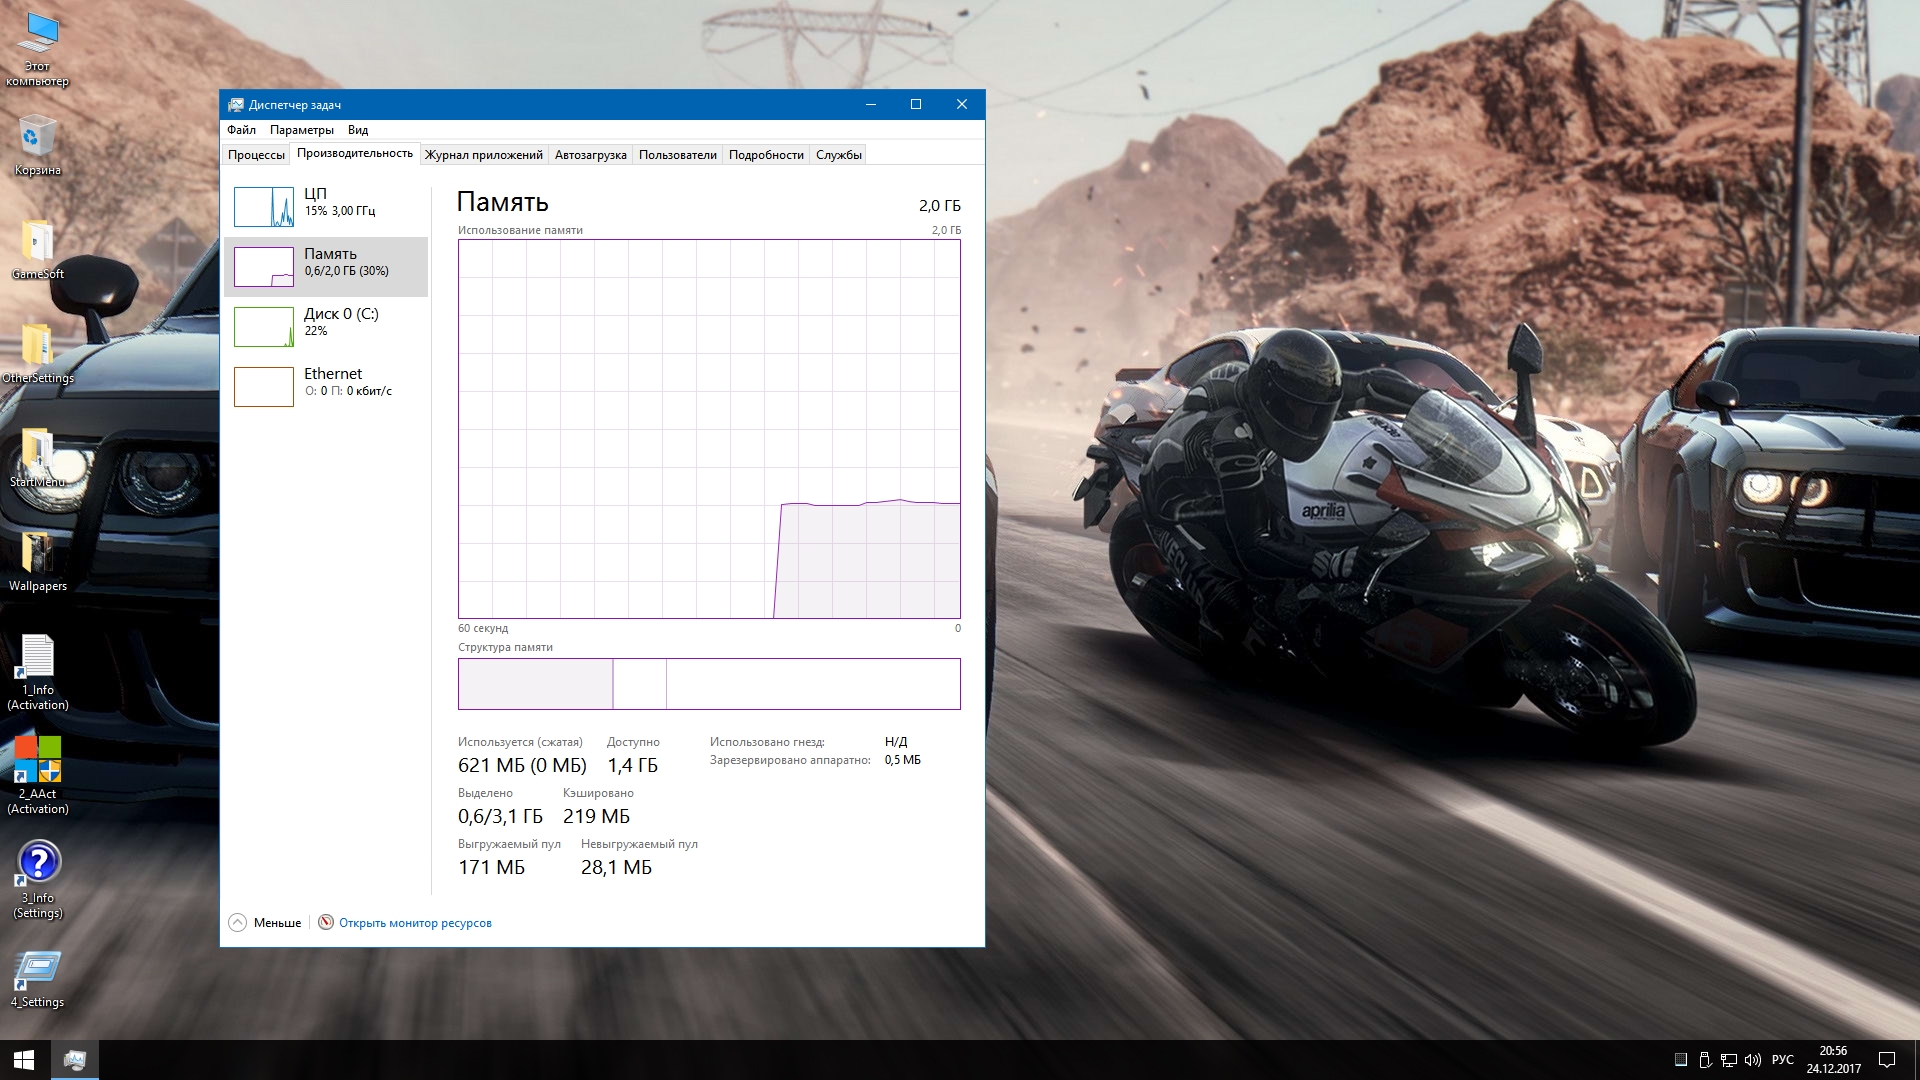Screen dimensions: 1920x1080
Task: Switch to the Автозагрузка tab
Action: 591,155
